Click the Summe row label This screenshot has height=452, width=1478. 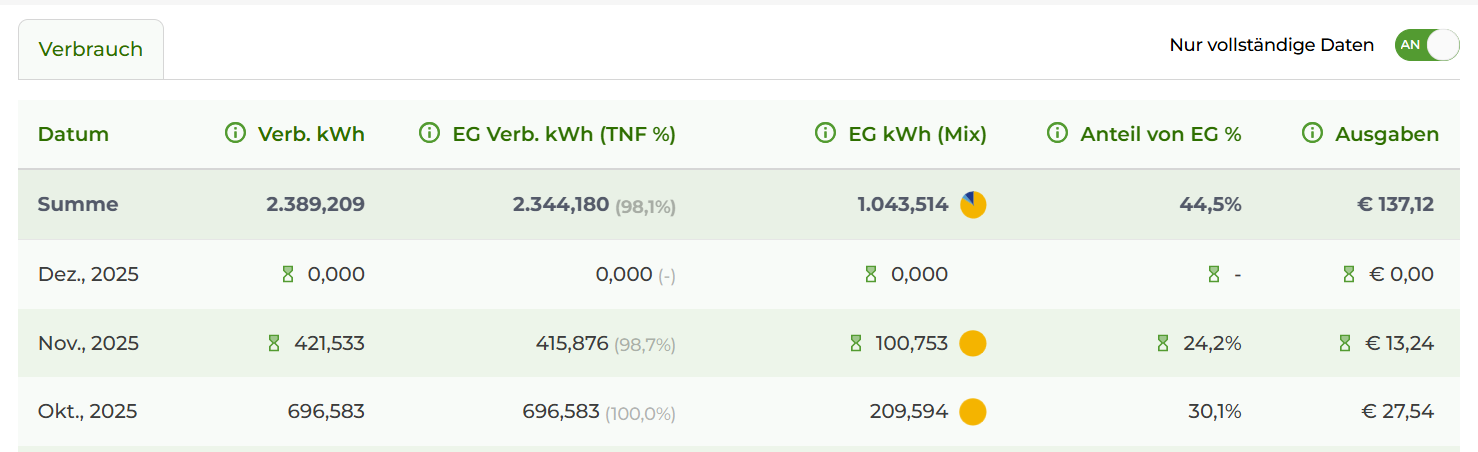(x=78, y=205)
